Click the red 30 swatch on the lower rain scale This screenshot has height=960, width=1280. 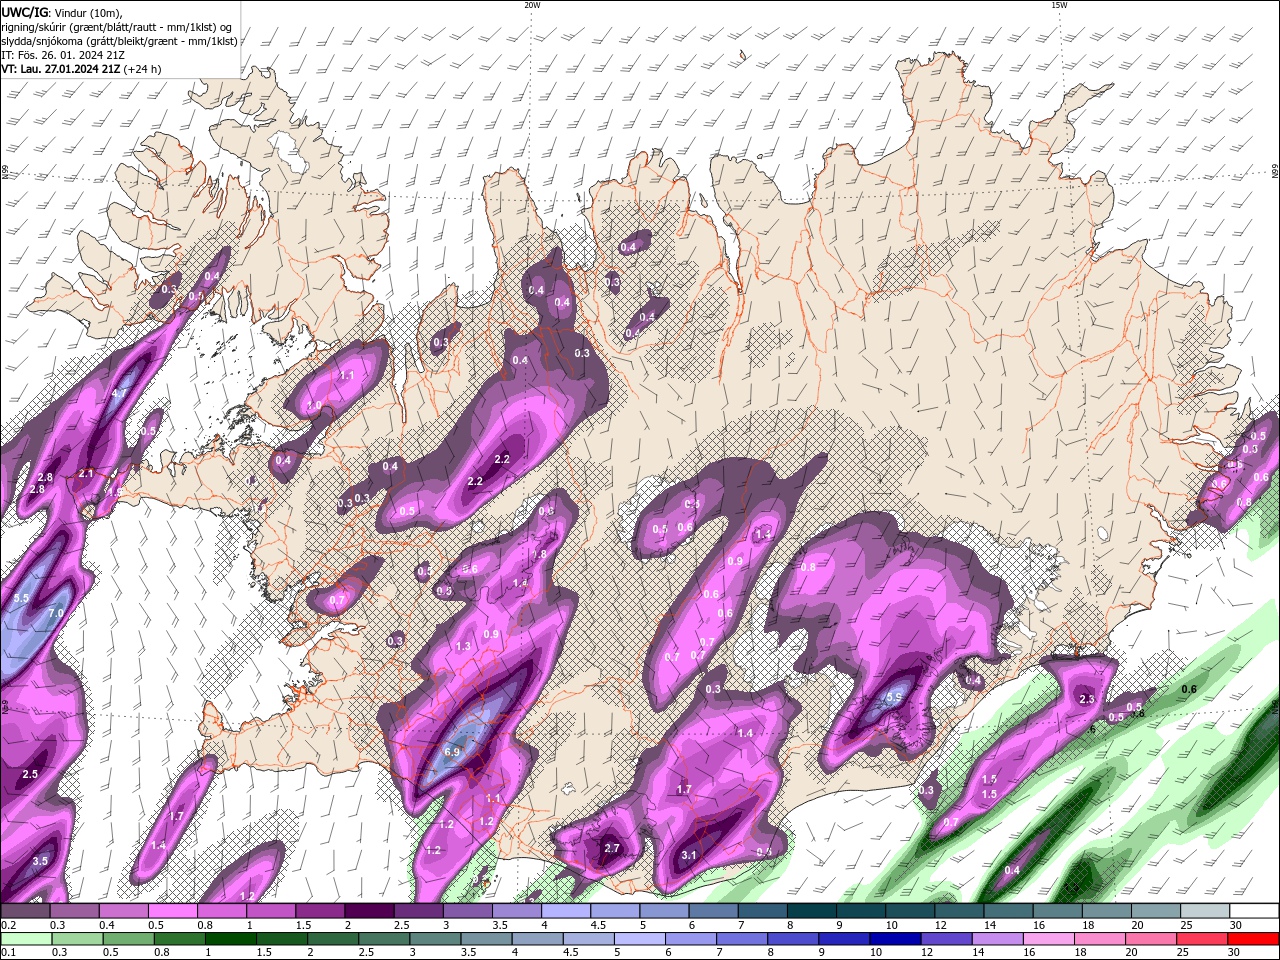1253,938
